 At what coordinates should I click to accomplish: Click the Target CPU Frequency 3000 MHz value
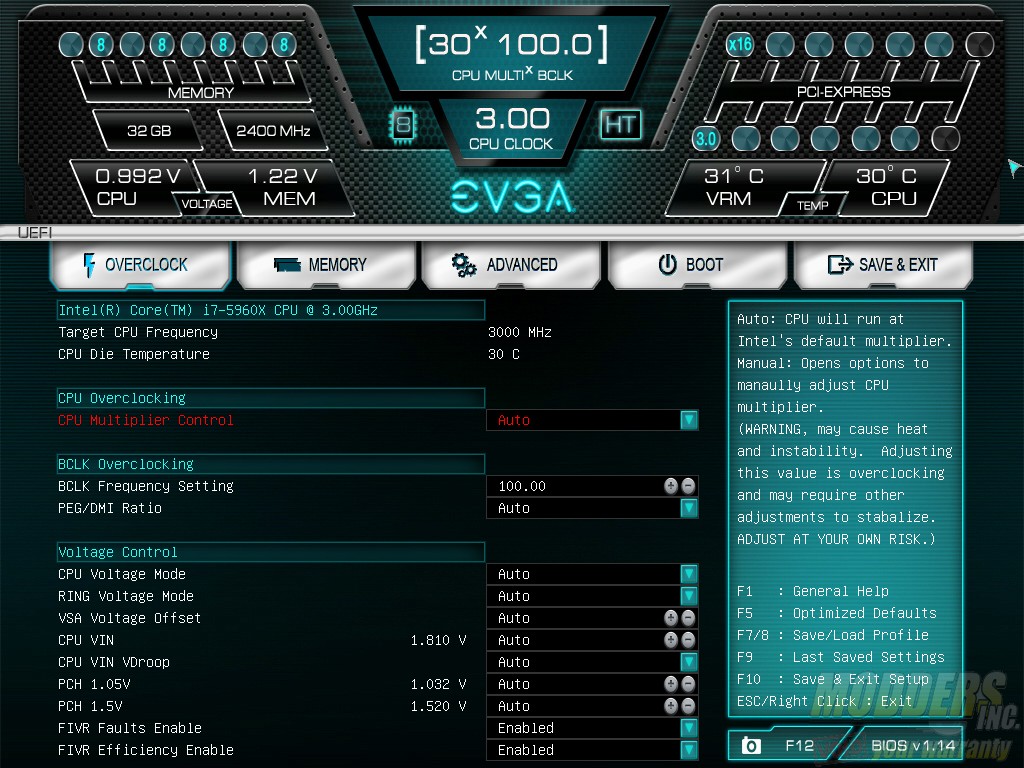pos(520,332)
